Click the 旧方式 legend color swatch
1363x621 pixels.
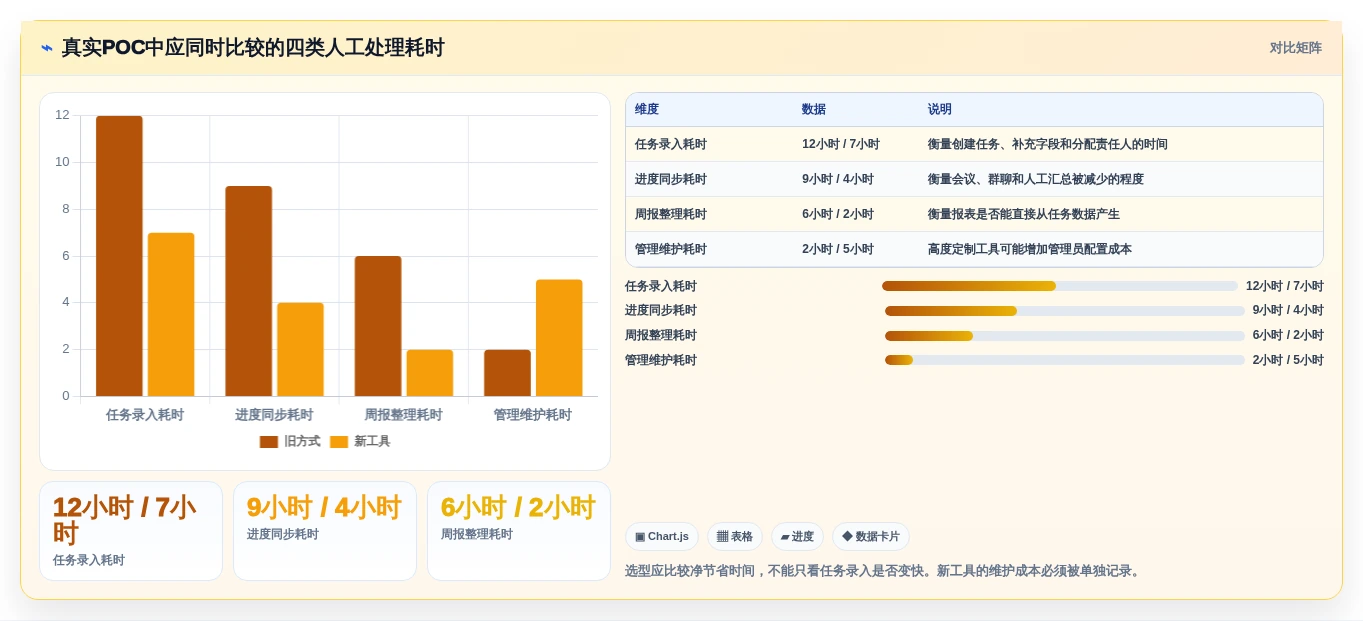(269, 442)
